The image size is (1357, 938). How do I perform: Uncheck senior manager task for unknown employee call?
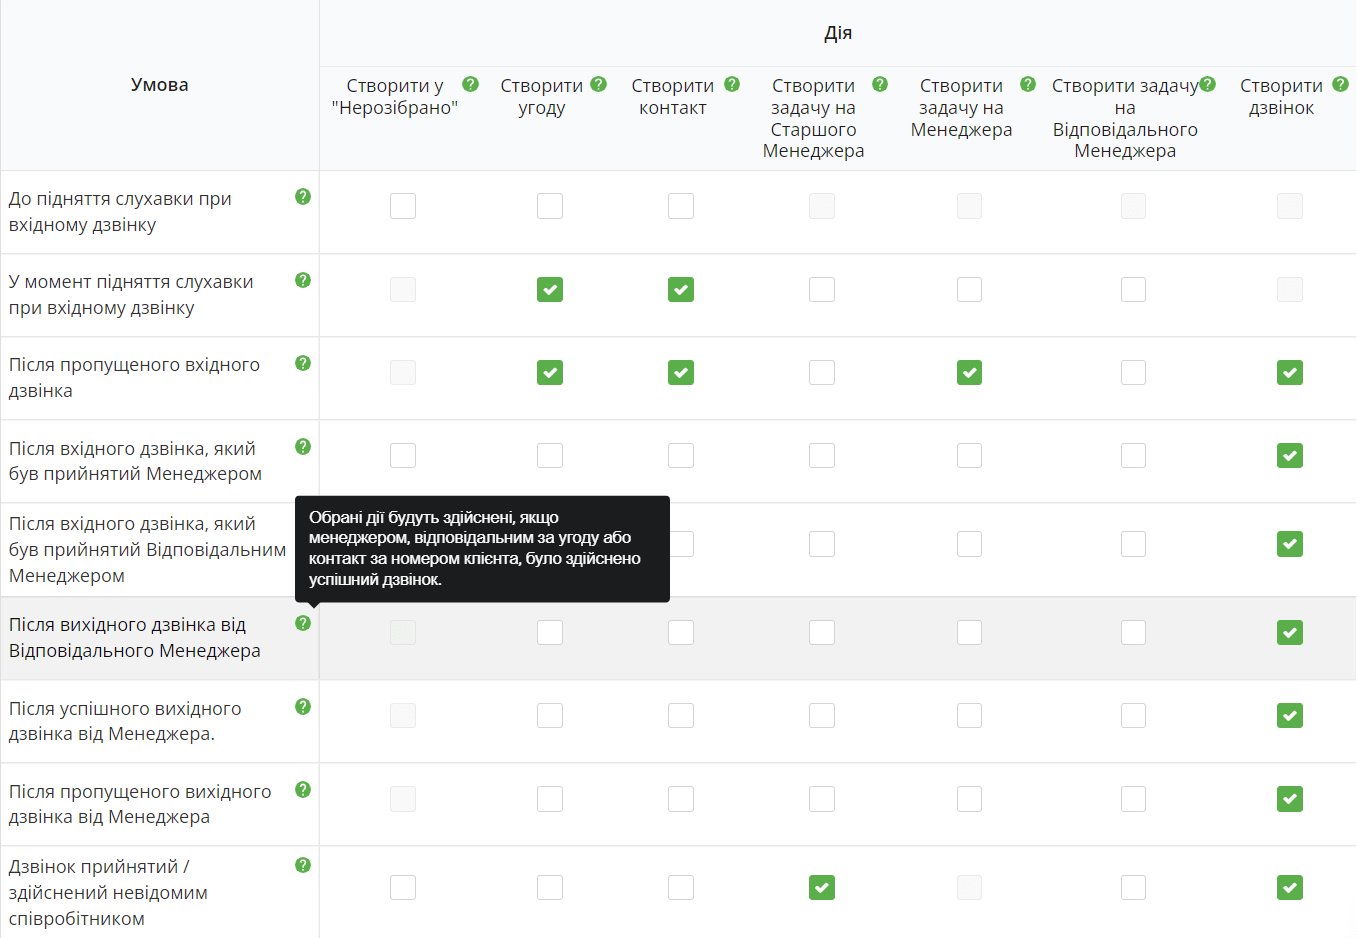822,888
